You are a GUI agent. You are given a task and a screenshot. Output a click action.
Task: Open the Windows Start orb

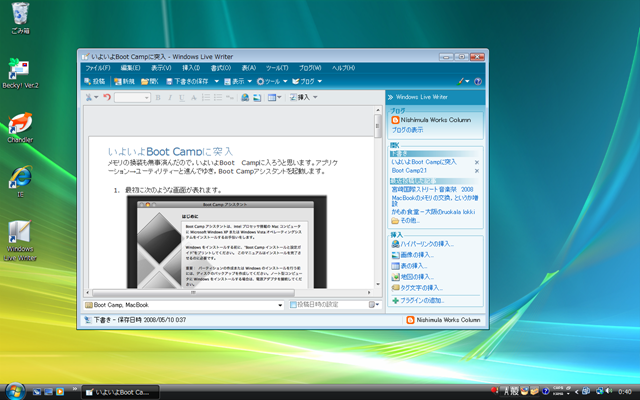click(15, 391)
